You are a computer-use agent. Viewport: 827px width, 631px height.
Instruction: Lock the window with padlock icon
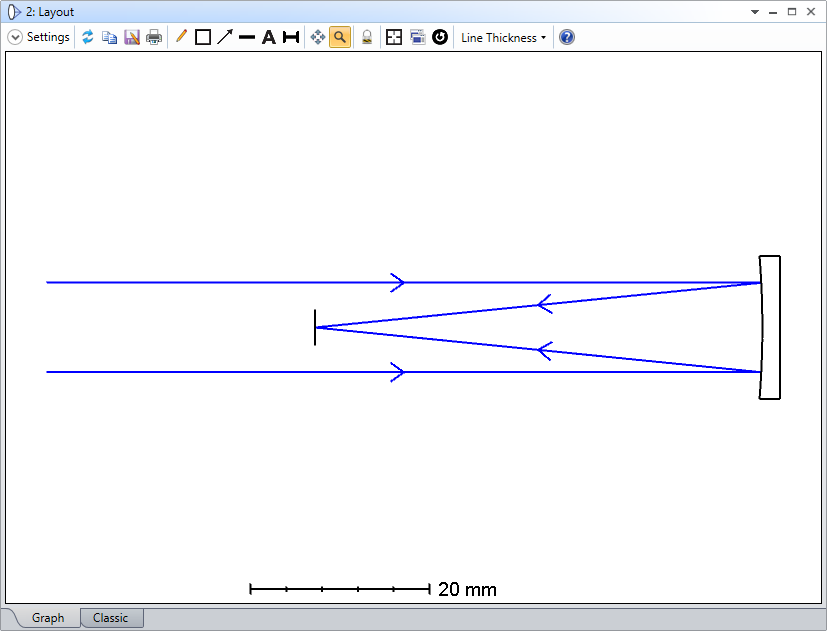click(367, 37)
